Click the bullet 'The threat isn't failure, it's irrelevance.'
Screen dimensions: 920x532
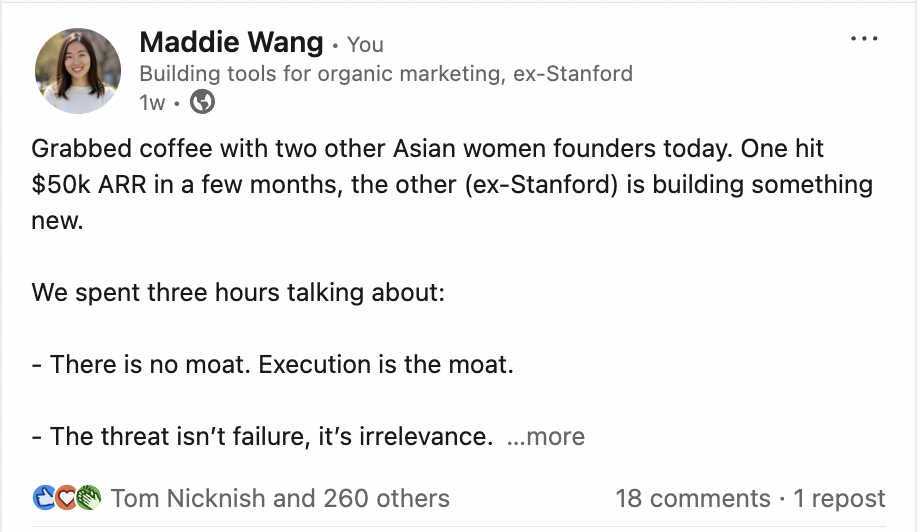(x=262, y=436)
